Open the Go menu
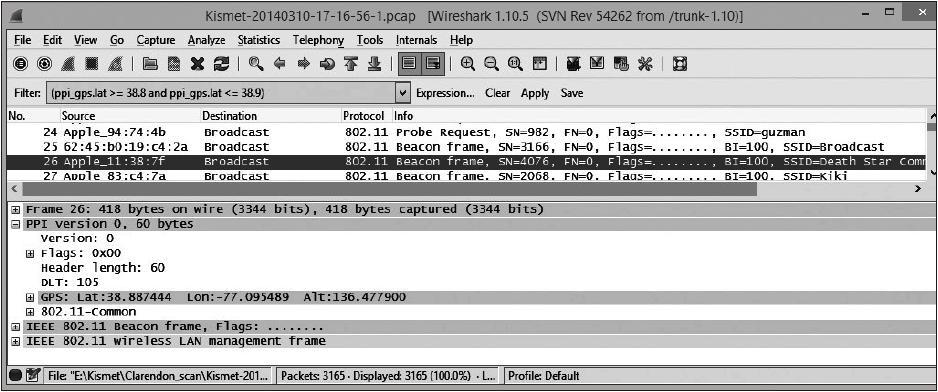 (x=117, y=40)
